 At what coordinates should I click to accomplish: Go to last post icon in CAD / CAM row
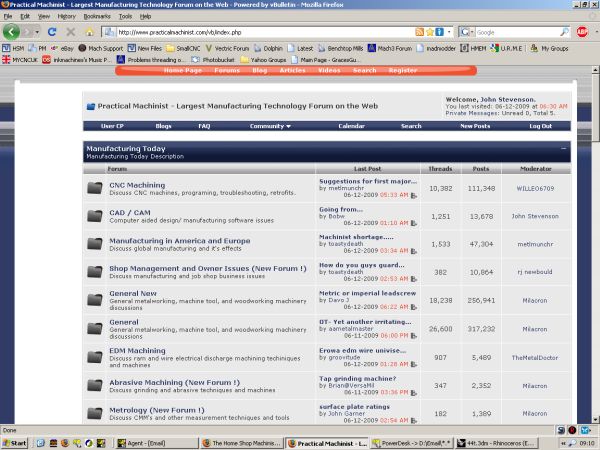point(414,223)
